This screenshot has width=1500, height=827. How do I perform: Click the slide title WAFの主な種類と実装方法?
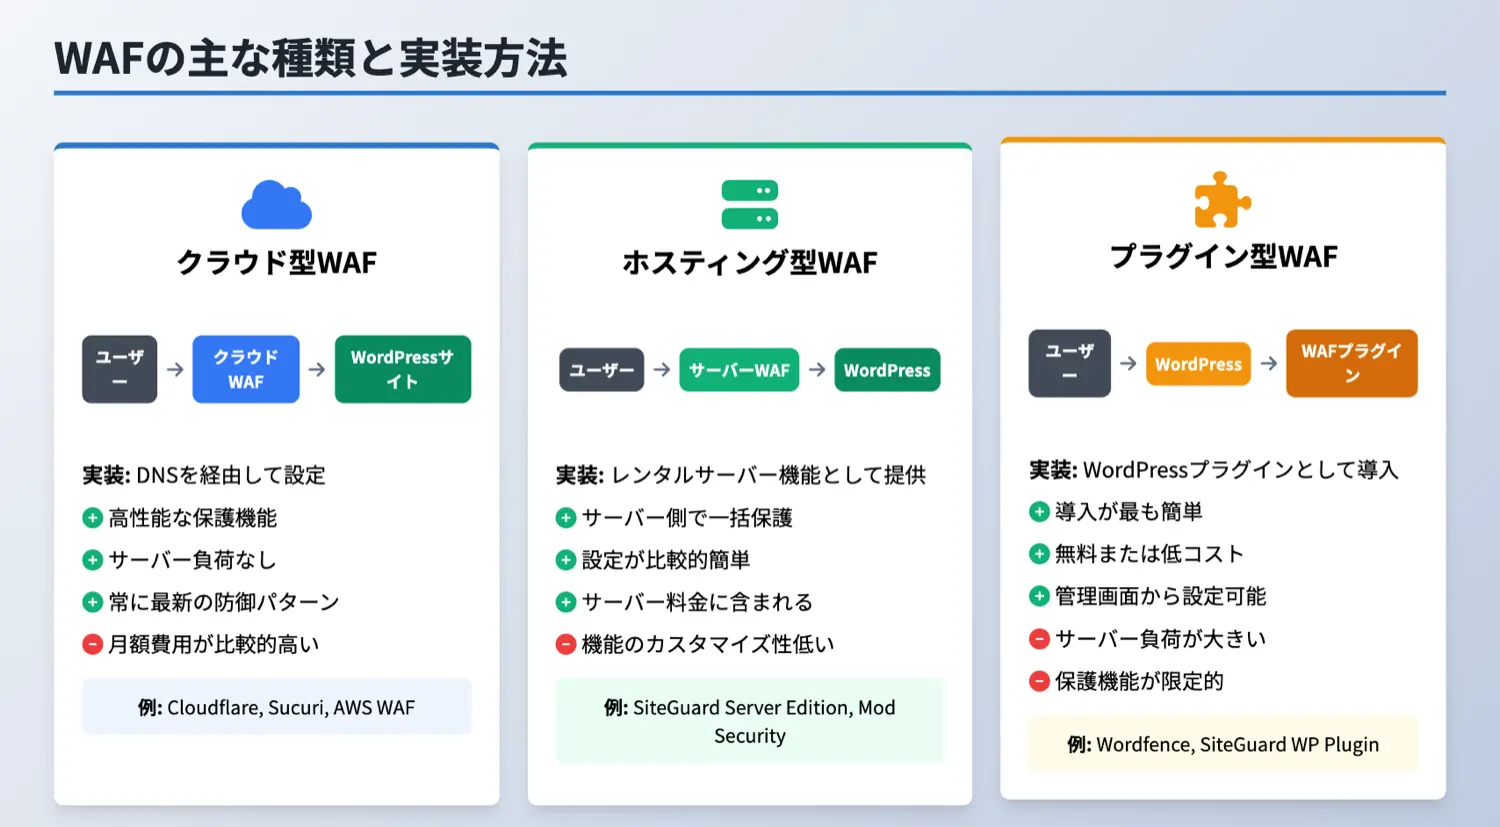(311, 58)
